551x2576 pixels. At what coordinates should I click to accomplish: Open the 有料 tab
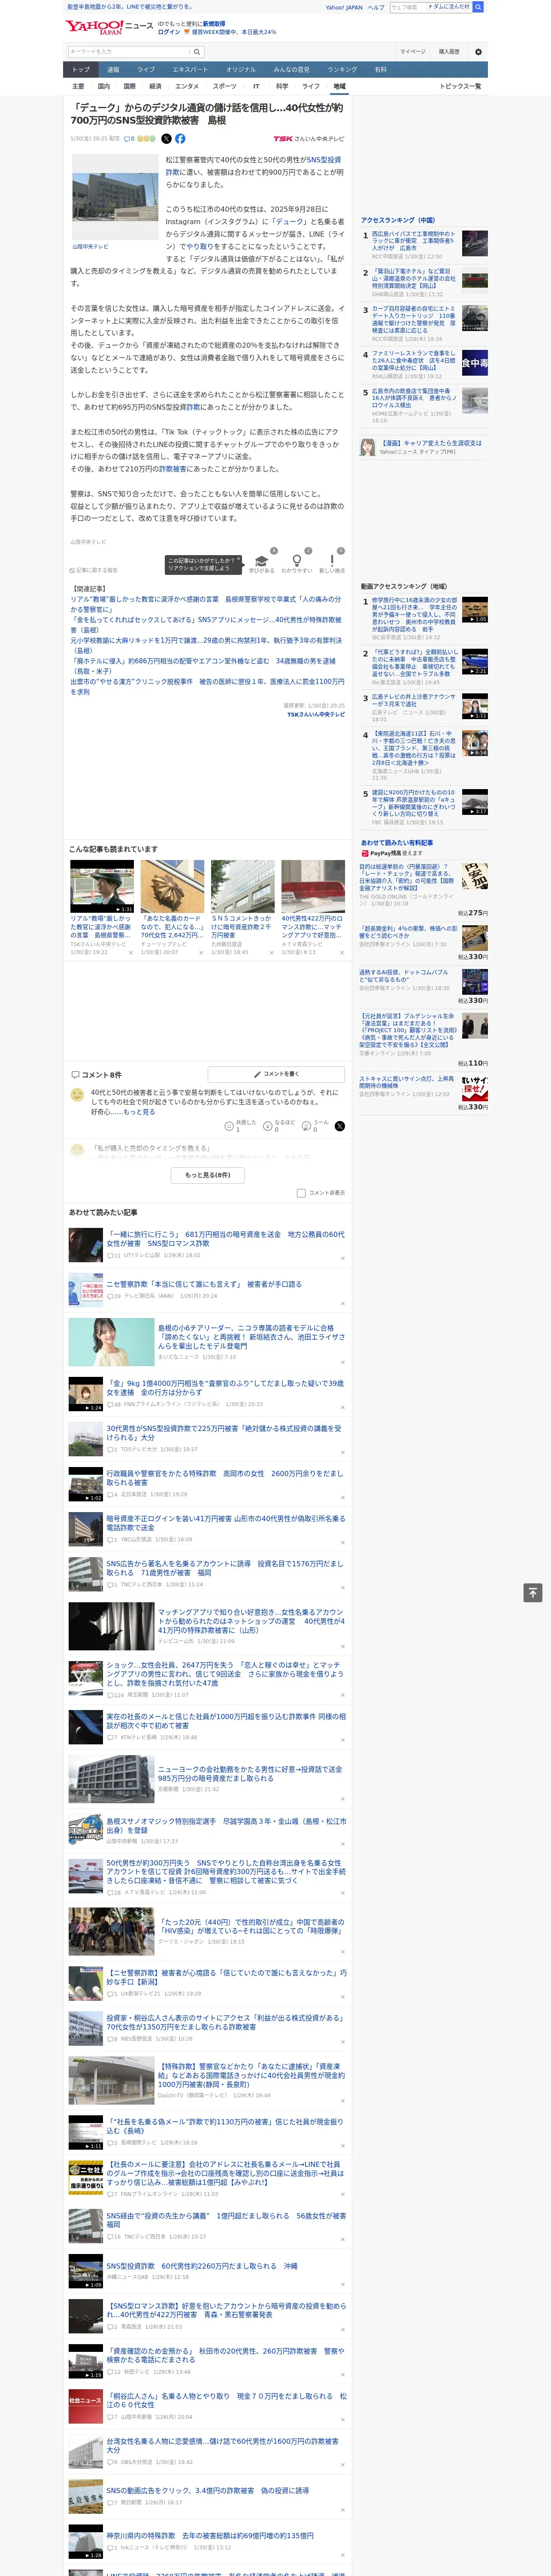coord(380,70)
